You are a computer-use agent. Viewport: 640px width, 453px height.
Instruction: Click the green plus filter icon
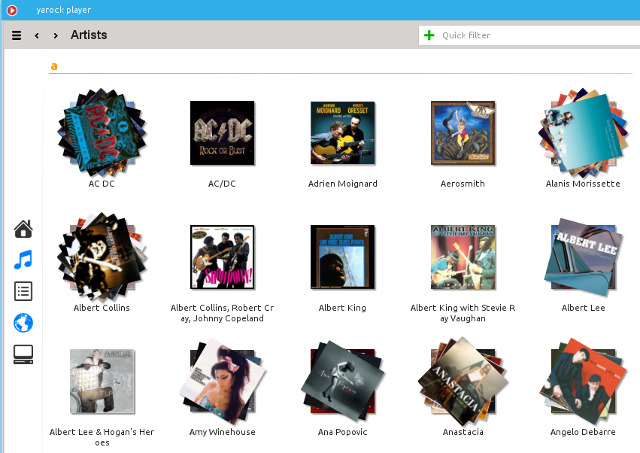[429, 36]
